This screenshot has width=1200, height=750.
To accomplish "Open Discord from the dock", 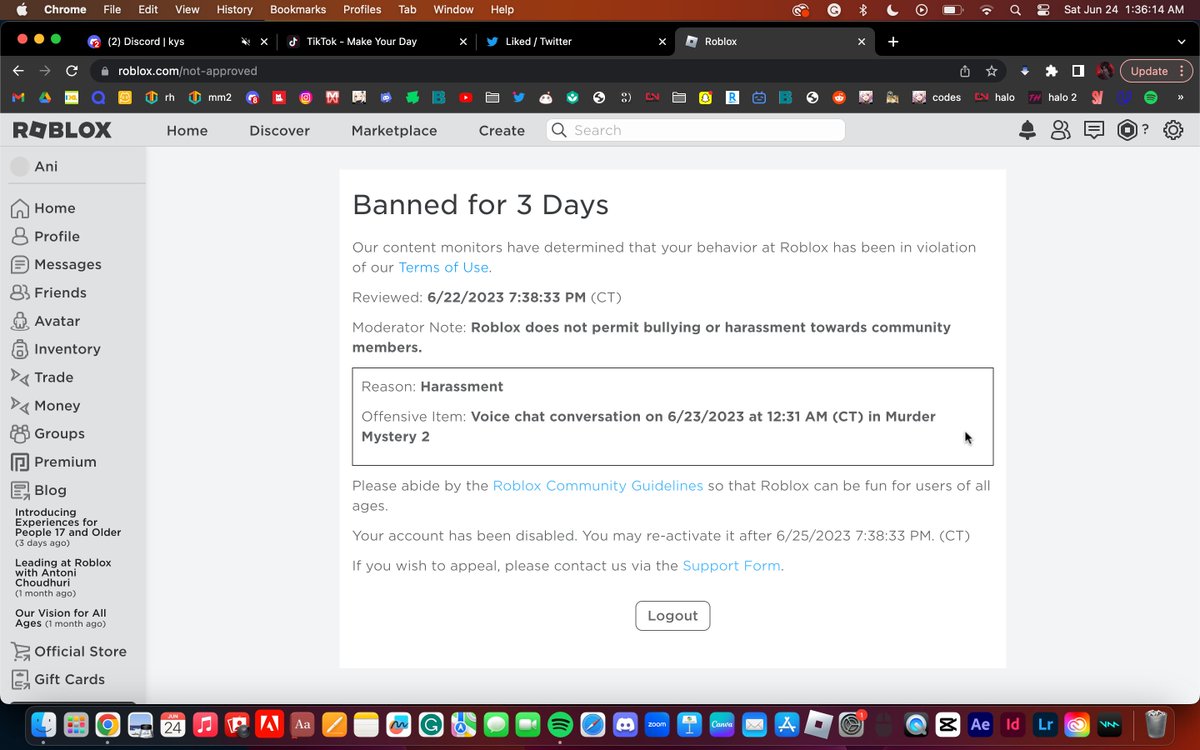I will (x=625, y=723).
